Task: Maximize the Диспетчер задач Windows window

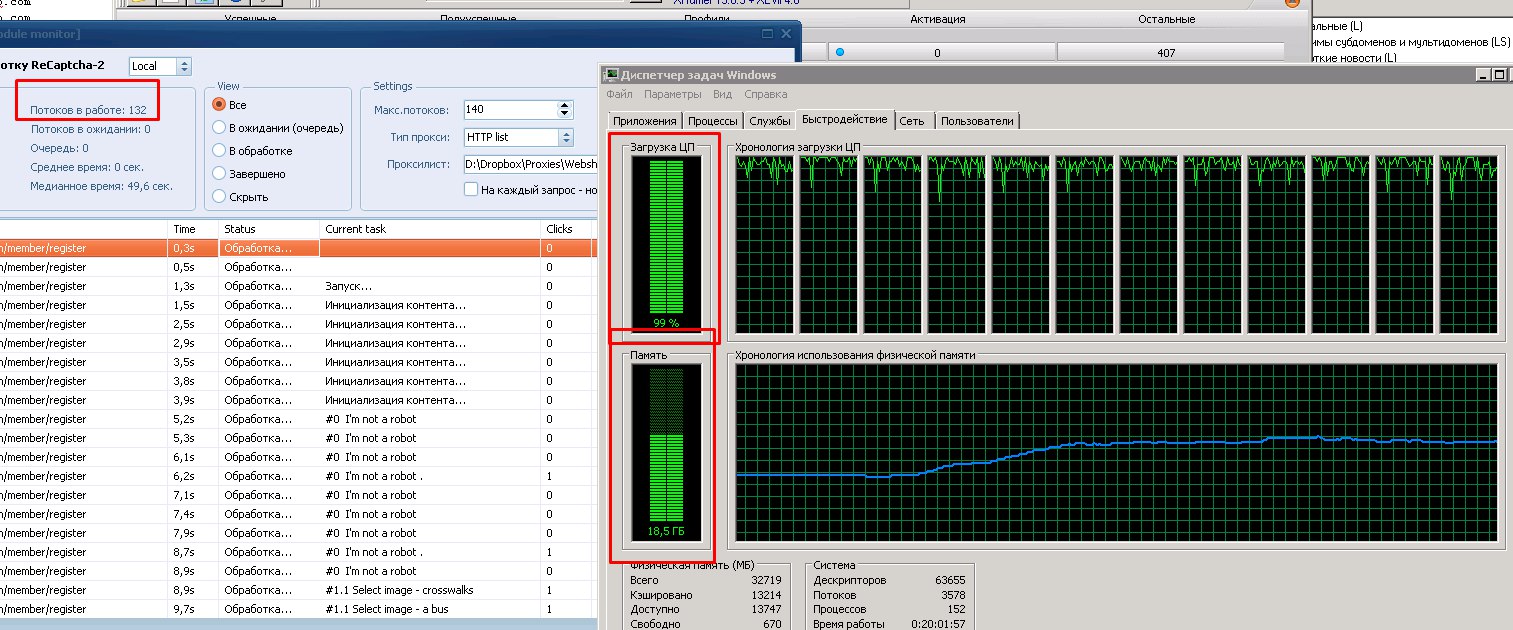Action: pyautogui.click(x=1498, y=75)
